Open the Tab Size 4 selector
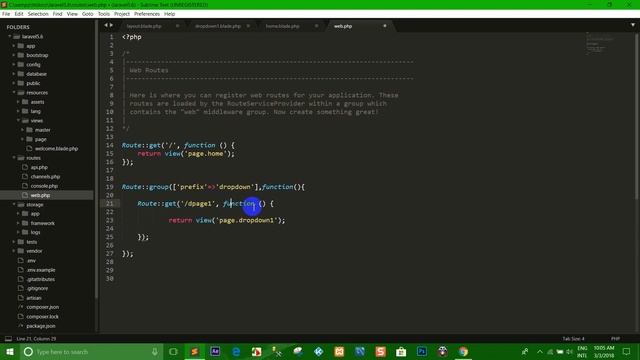Viewport: 640px width, 360px height. pyautogui.click(x=573, y=339)
